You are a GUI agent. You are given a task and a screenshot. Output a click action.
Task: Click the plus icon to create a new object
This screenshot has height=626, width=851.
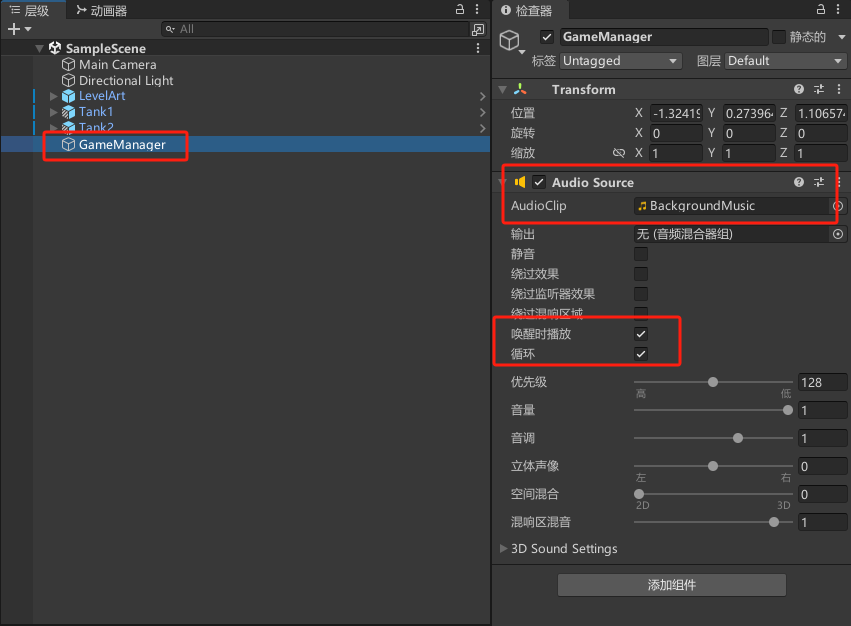(14, 29)
